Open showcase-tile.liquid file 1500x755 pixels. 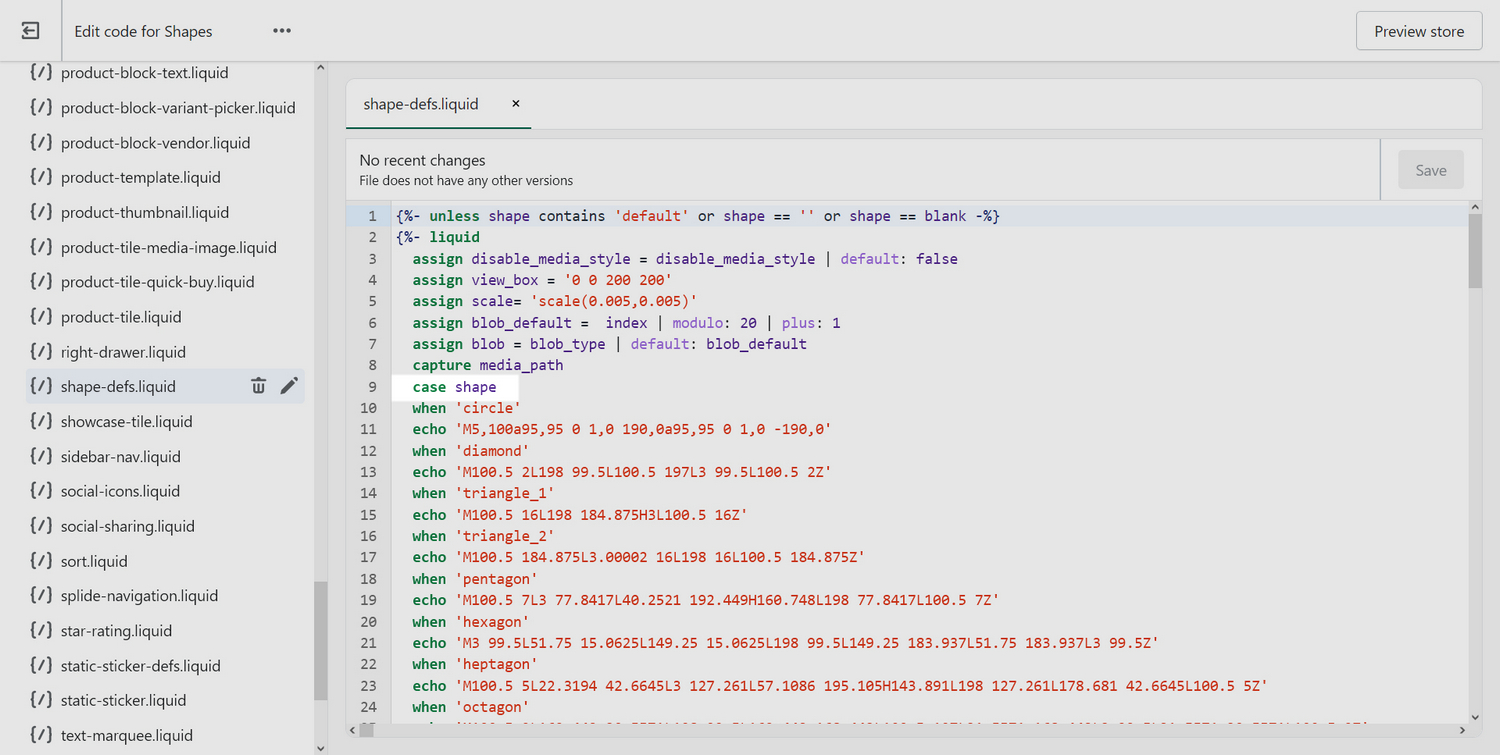[x=126, y=421]
